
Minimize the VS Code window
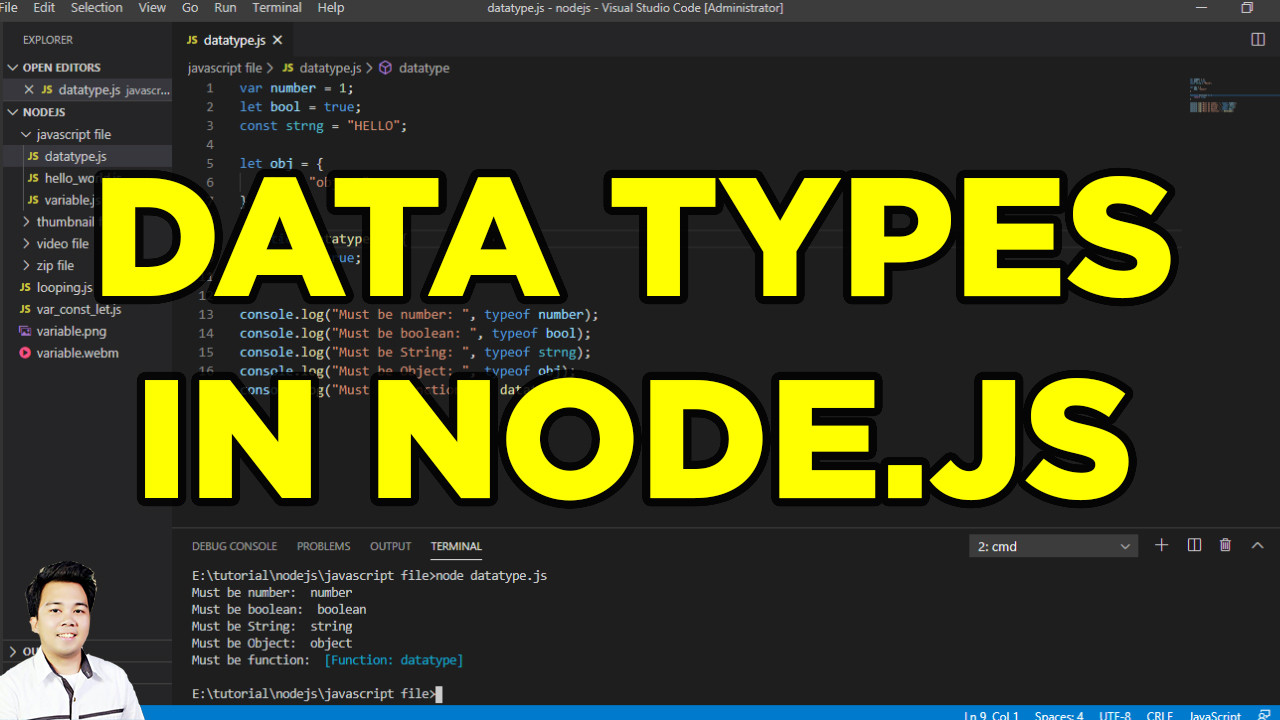coord(1201,8)
